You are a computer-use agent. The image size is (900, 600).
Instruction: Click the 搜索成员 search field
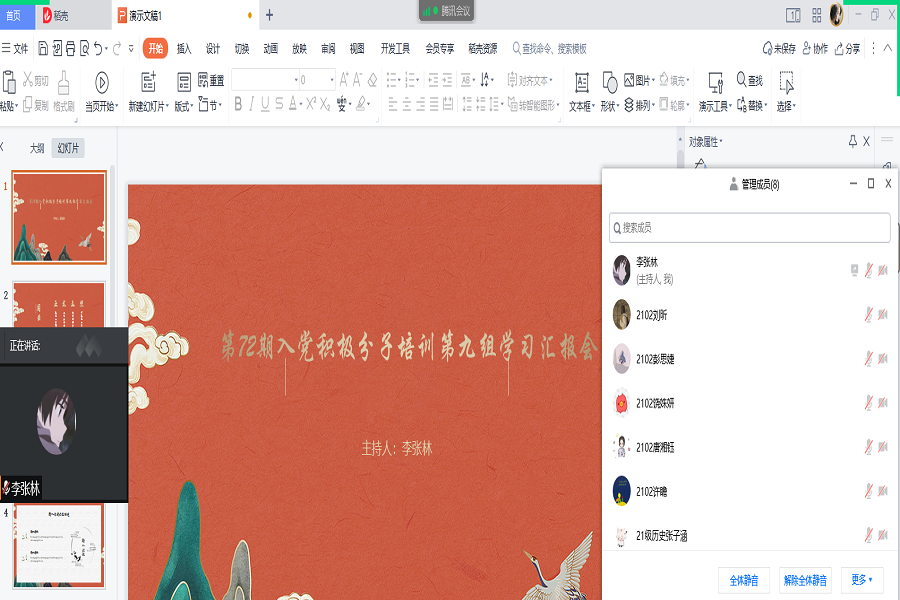point(750,228)
